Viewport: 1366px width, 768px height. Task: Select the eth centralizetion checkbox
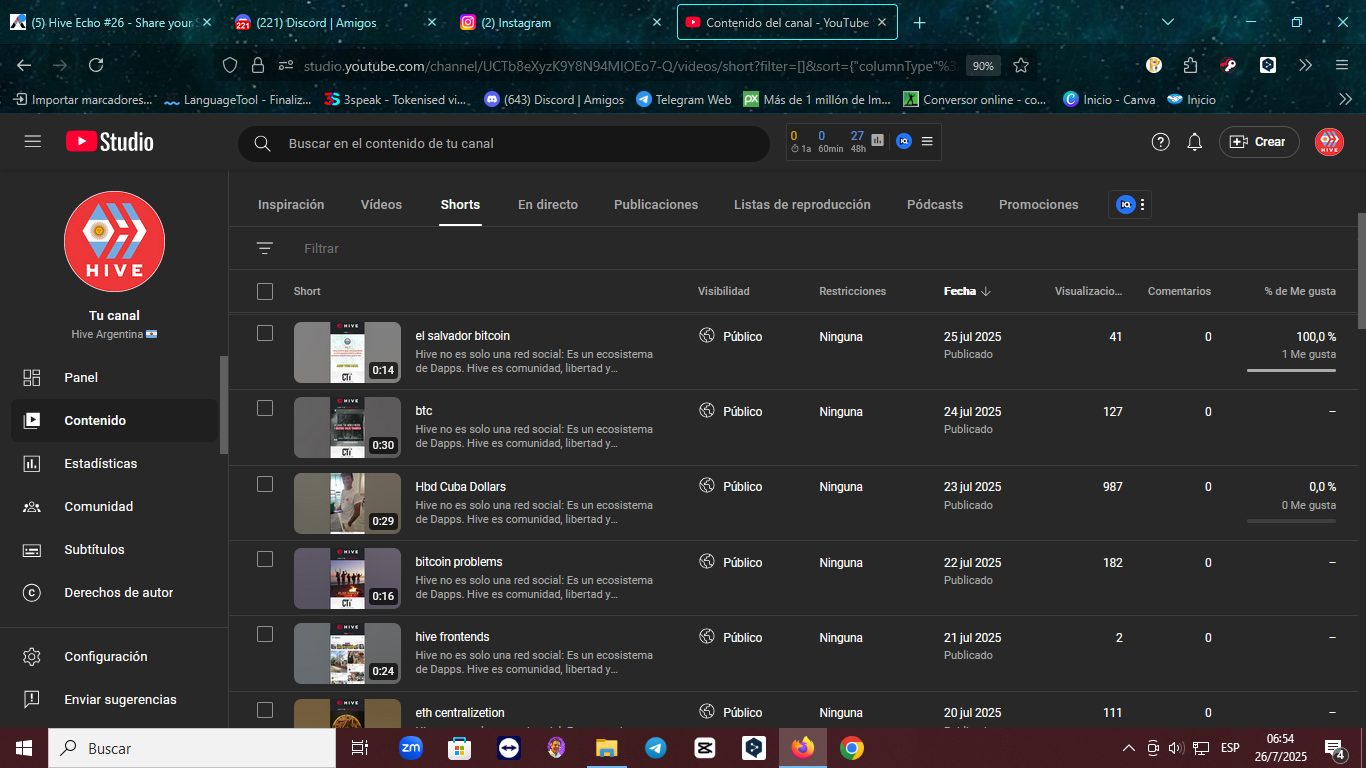tap(265, 710)
